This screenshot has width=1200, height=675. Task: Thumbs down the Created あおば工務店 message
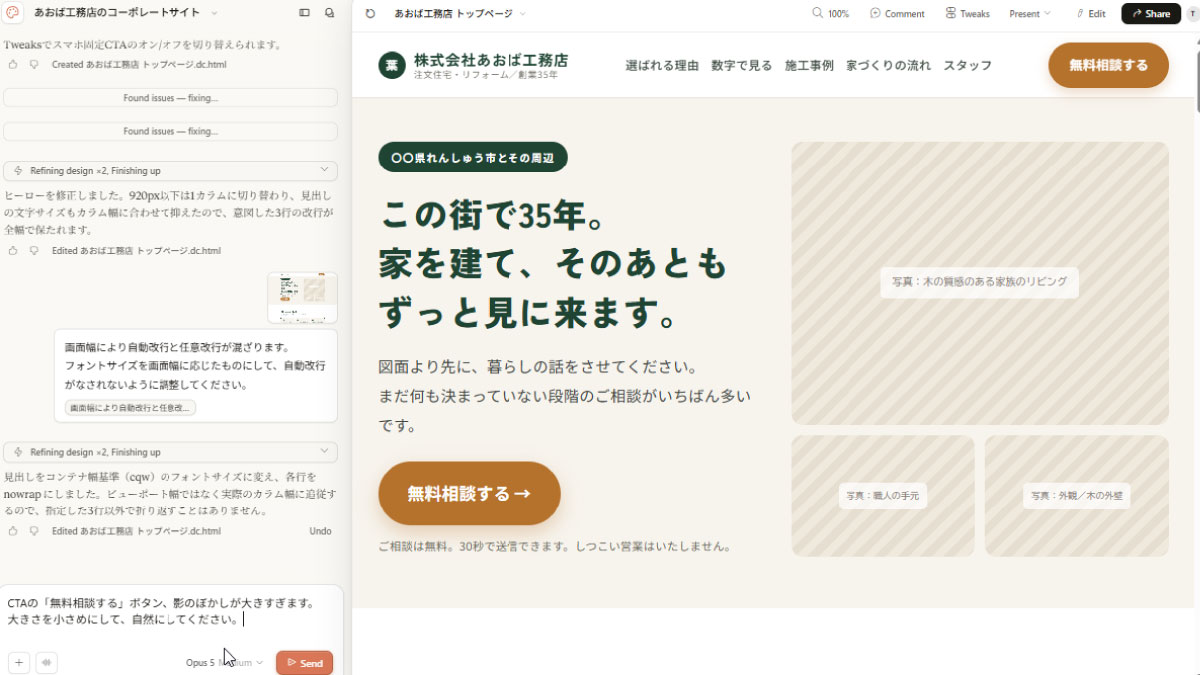click(34, 64)
